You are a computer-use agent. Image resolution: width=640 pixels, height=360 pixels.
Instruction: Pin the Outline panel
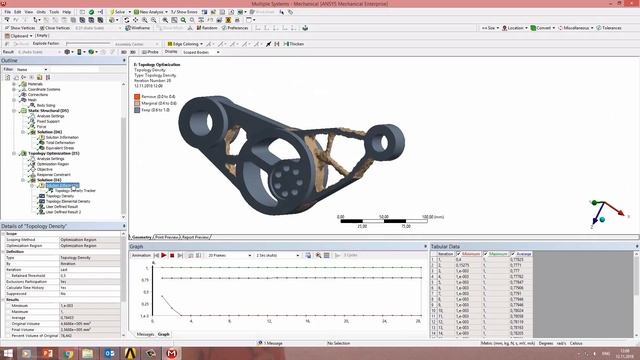point(124,60)
